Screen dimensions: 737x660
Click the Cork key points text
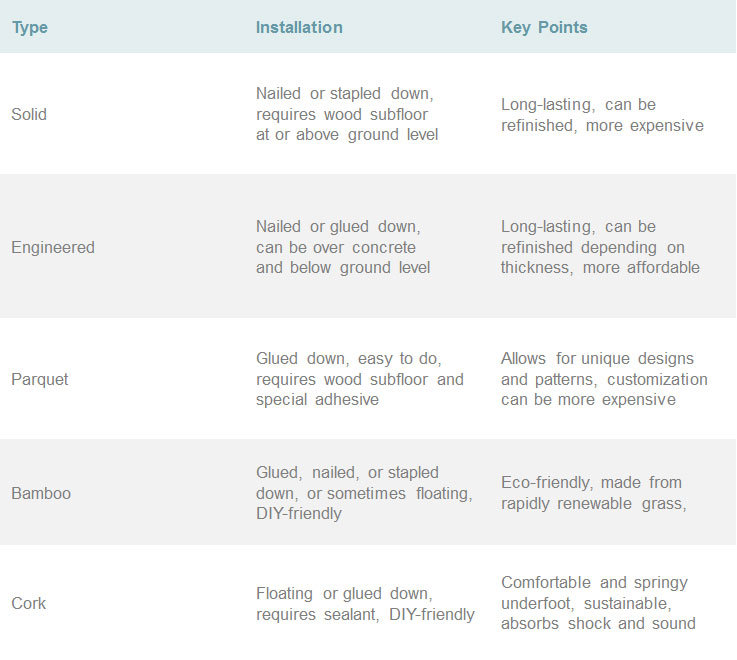click(x=598, y=603)
